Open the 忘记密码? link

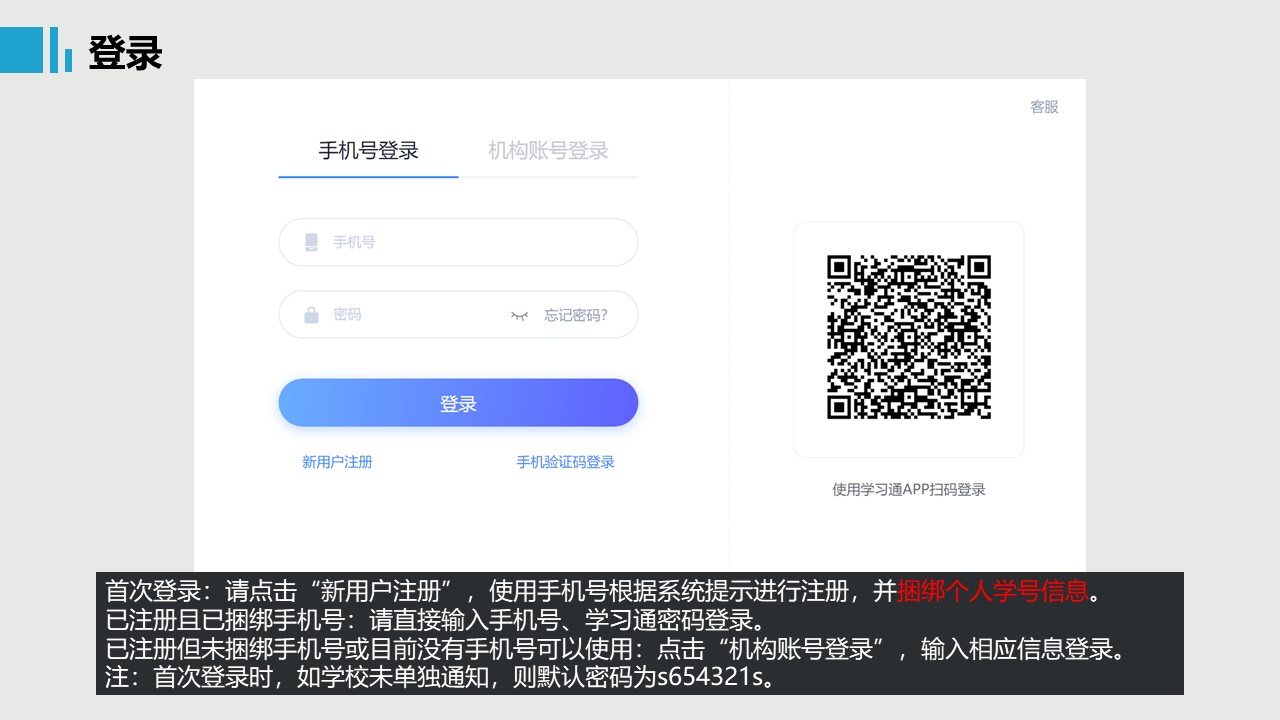576,315
